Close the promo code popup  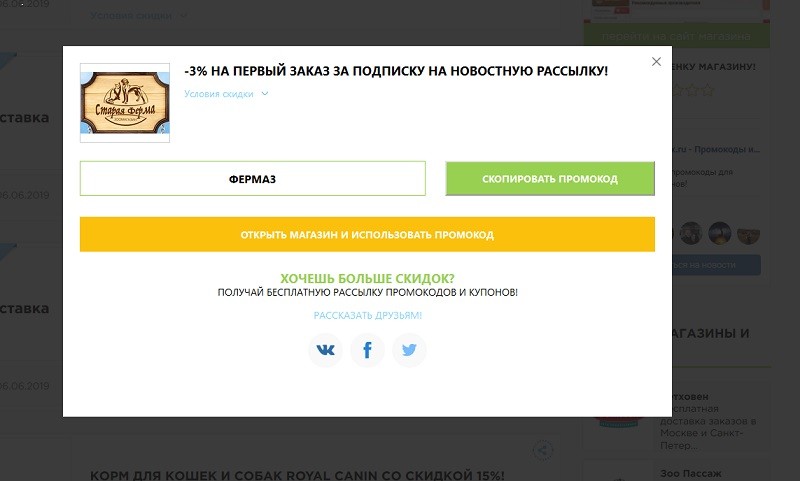point(656,62)
